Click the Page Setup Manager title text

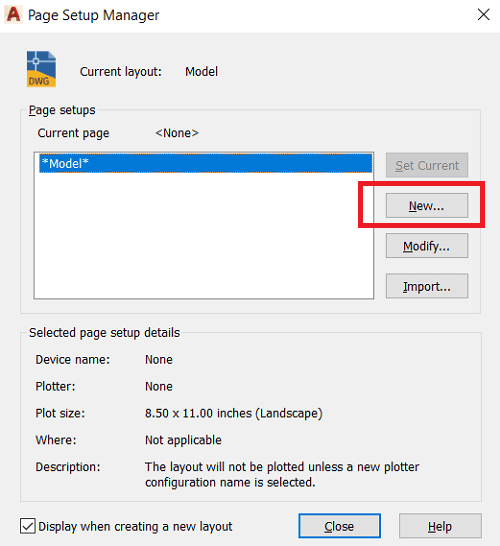[x=93, y=15]
